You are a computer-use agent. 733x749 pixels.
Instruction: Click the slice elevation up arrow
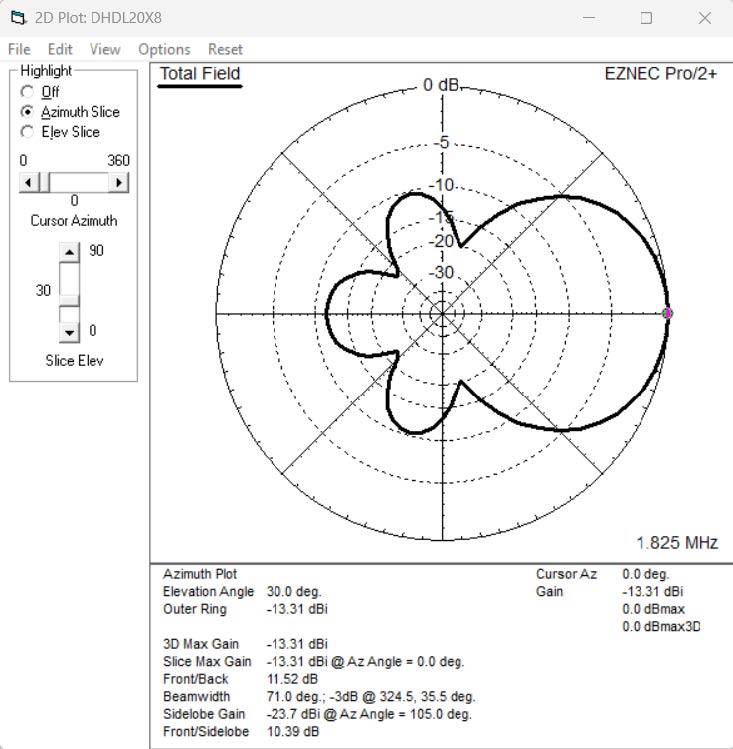[x=69, y=252]
